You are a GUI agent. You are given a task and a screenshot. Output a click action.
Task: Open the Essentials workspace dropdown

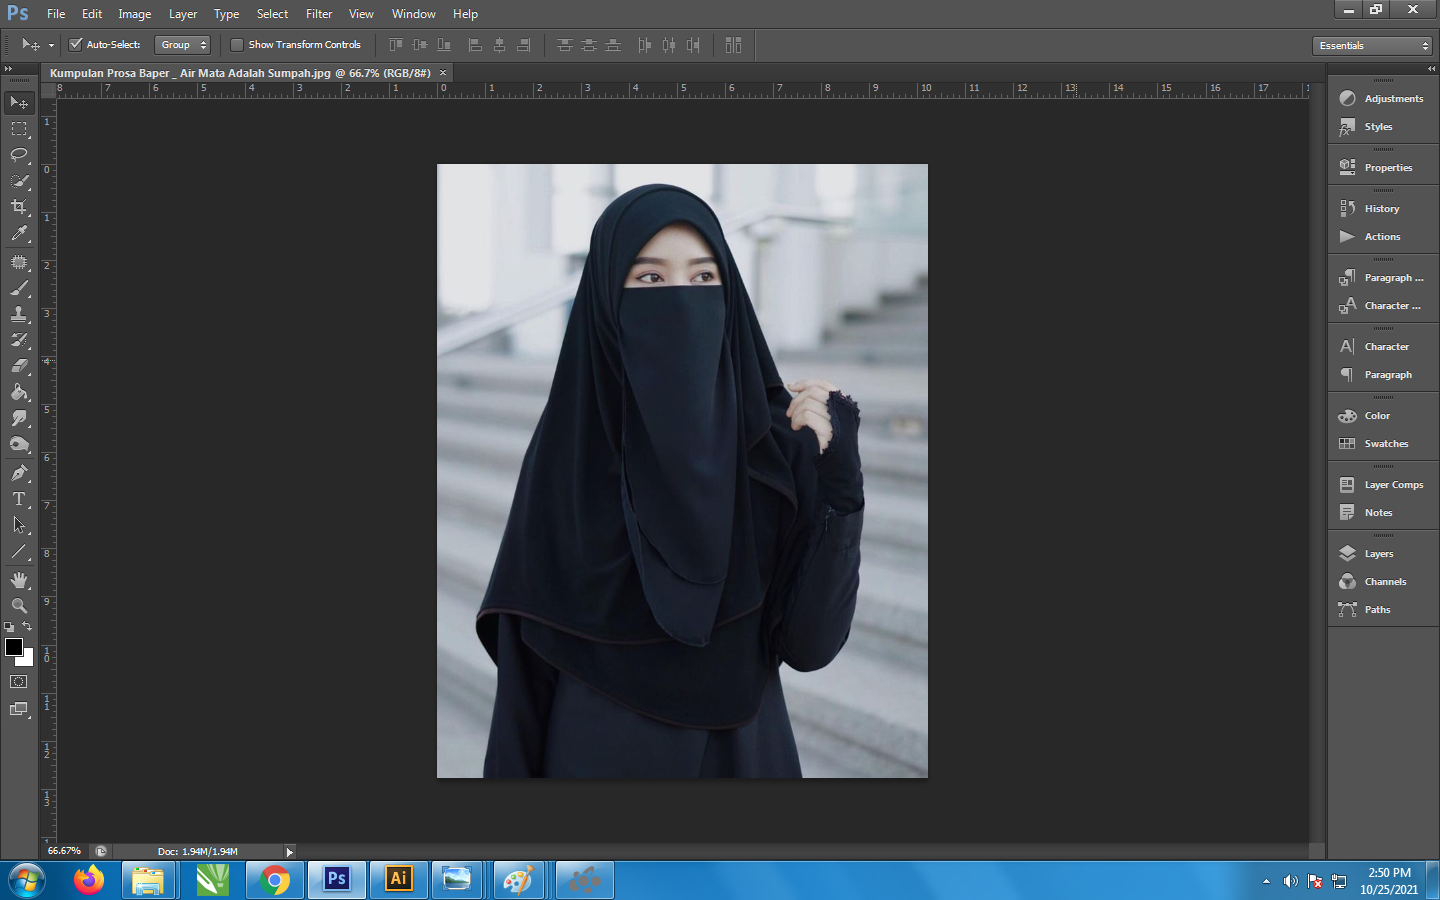tap(1372, 46)
